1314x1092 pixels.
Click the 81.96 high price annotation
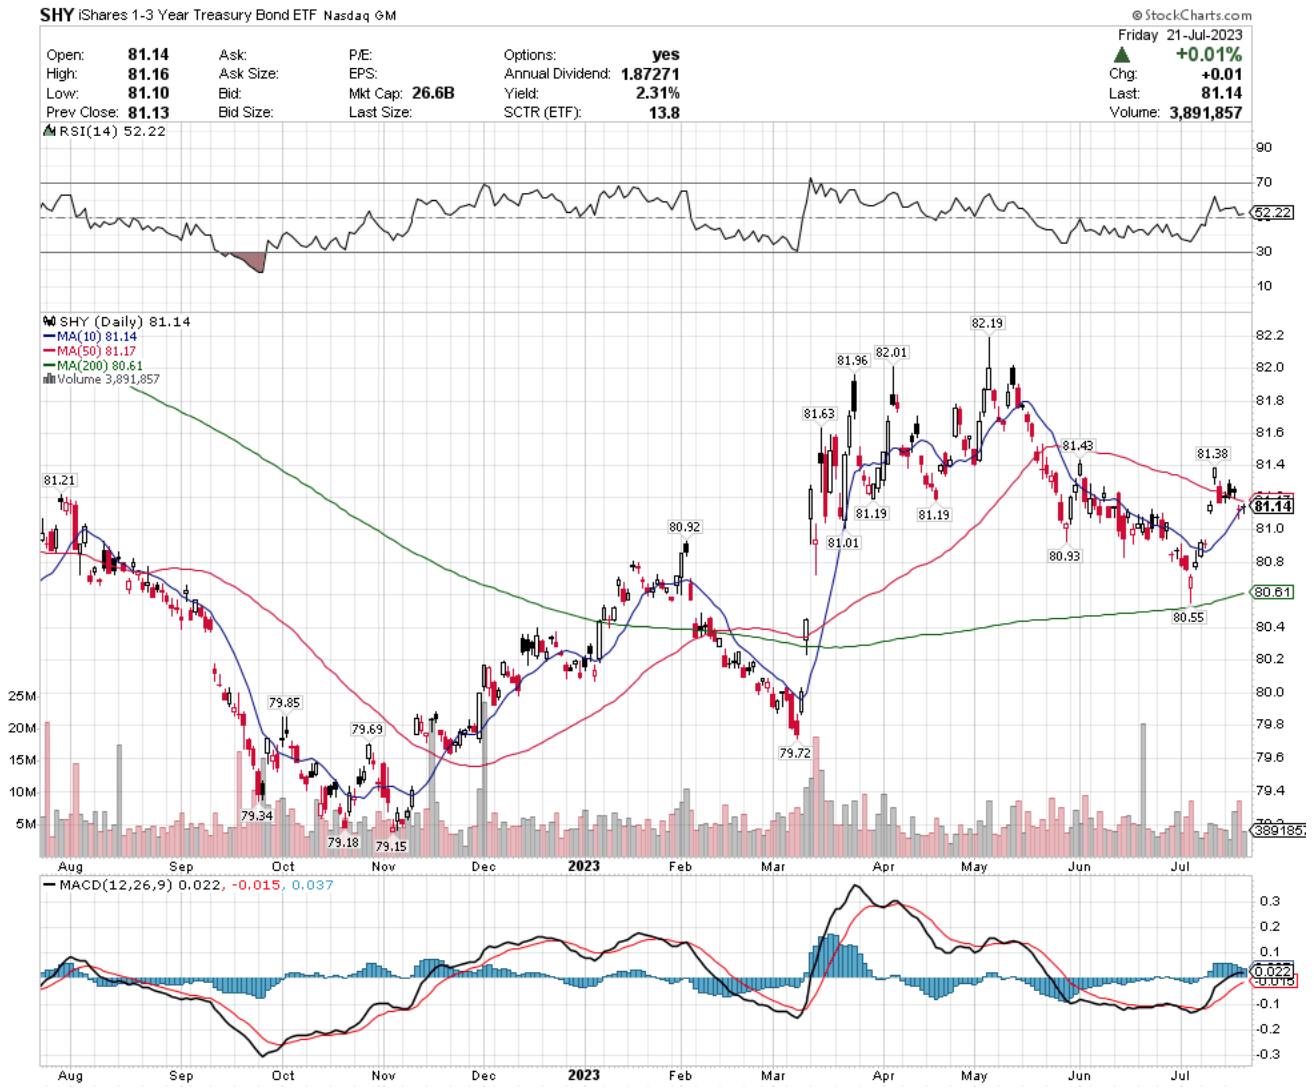click(852, 361)
